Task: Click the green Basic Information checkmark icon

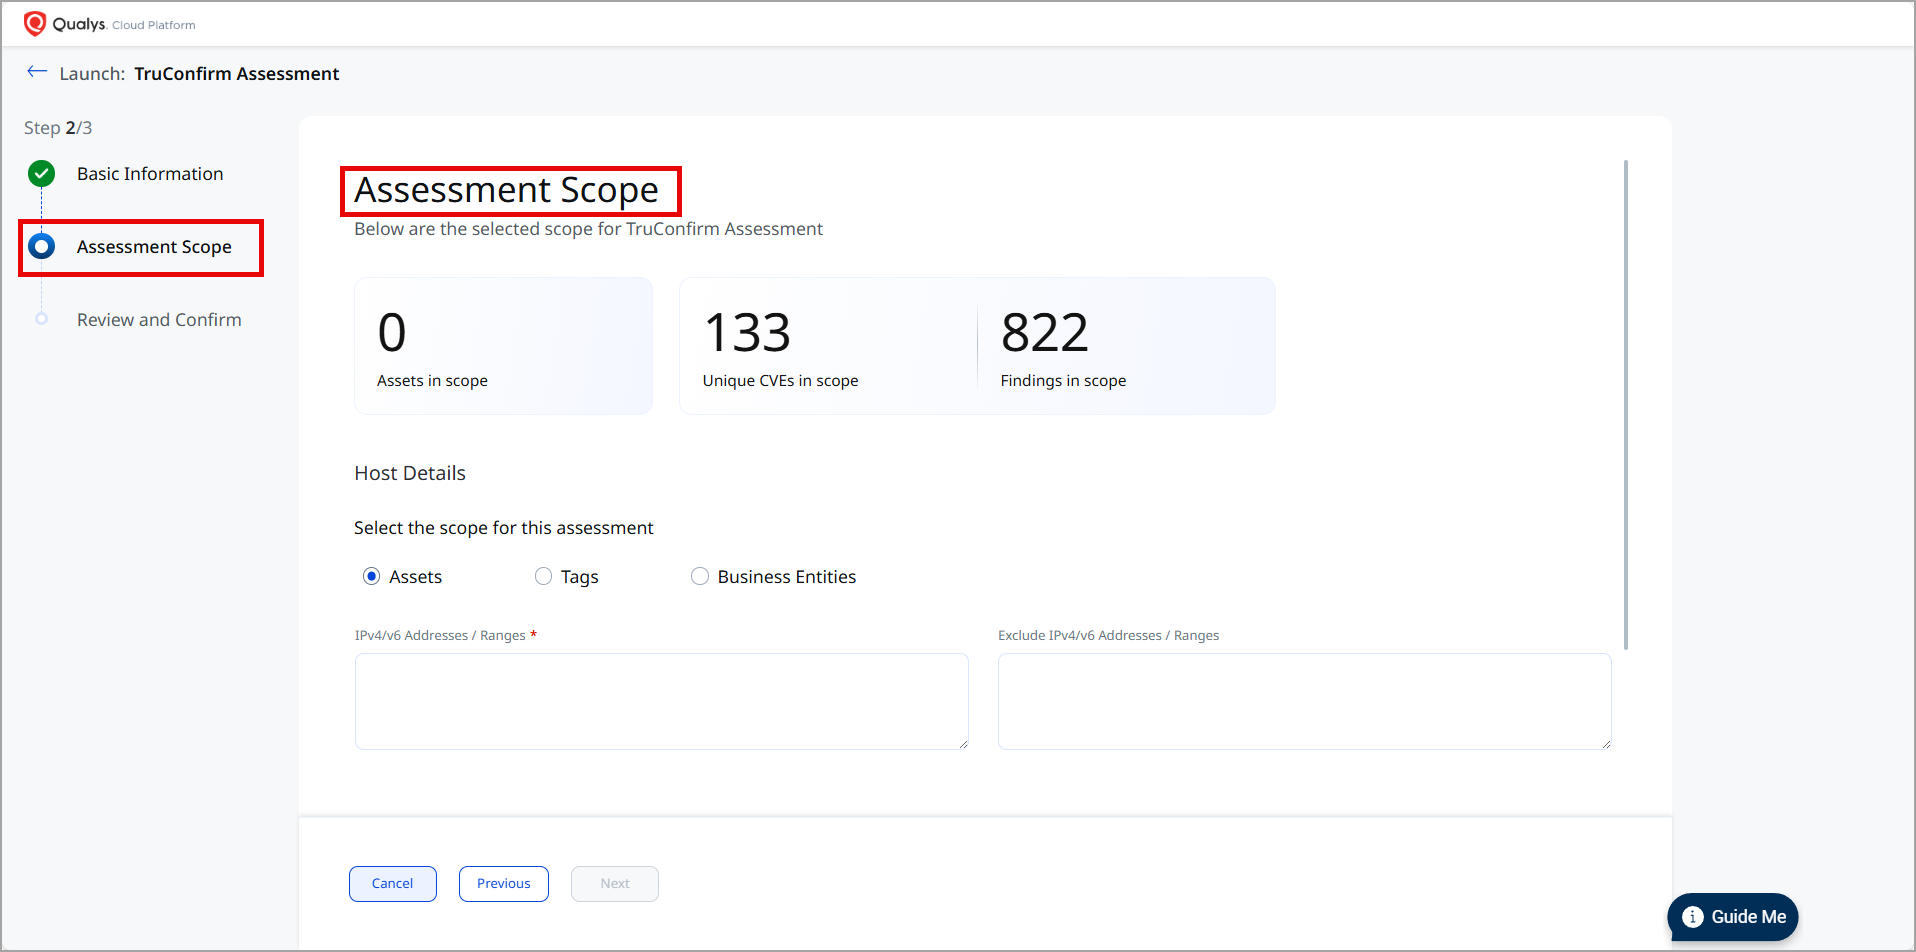Action: tap(41, 174)
